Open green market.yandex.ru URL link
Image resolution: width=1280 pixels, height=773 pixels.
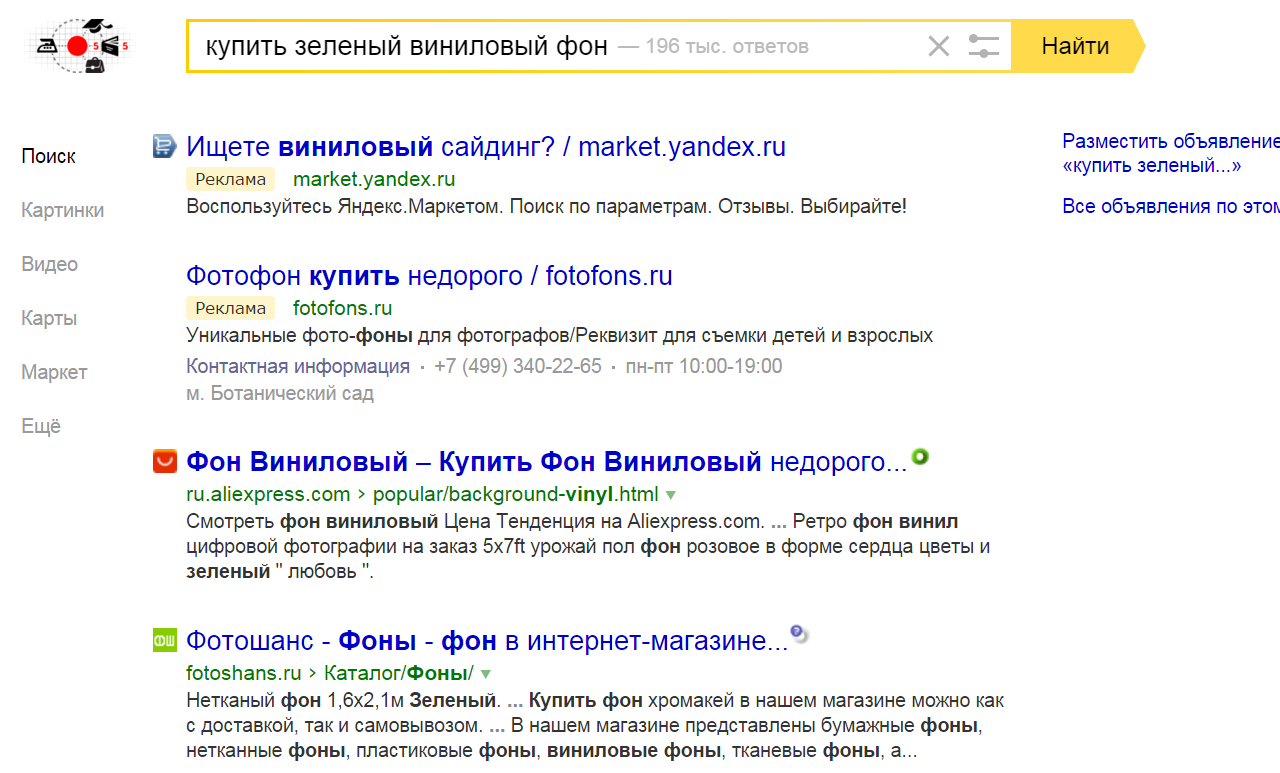coord(374,180)
